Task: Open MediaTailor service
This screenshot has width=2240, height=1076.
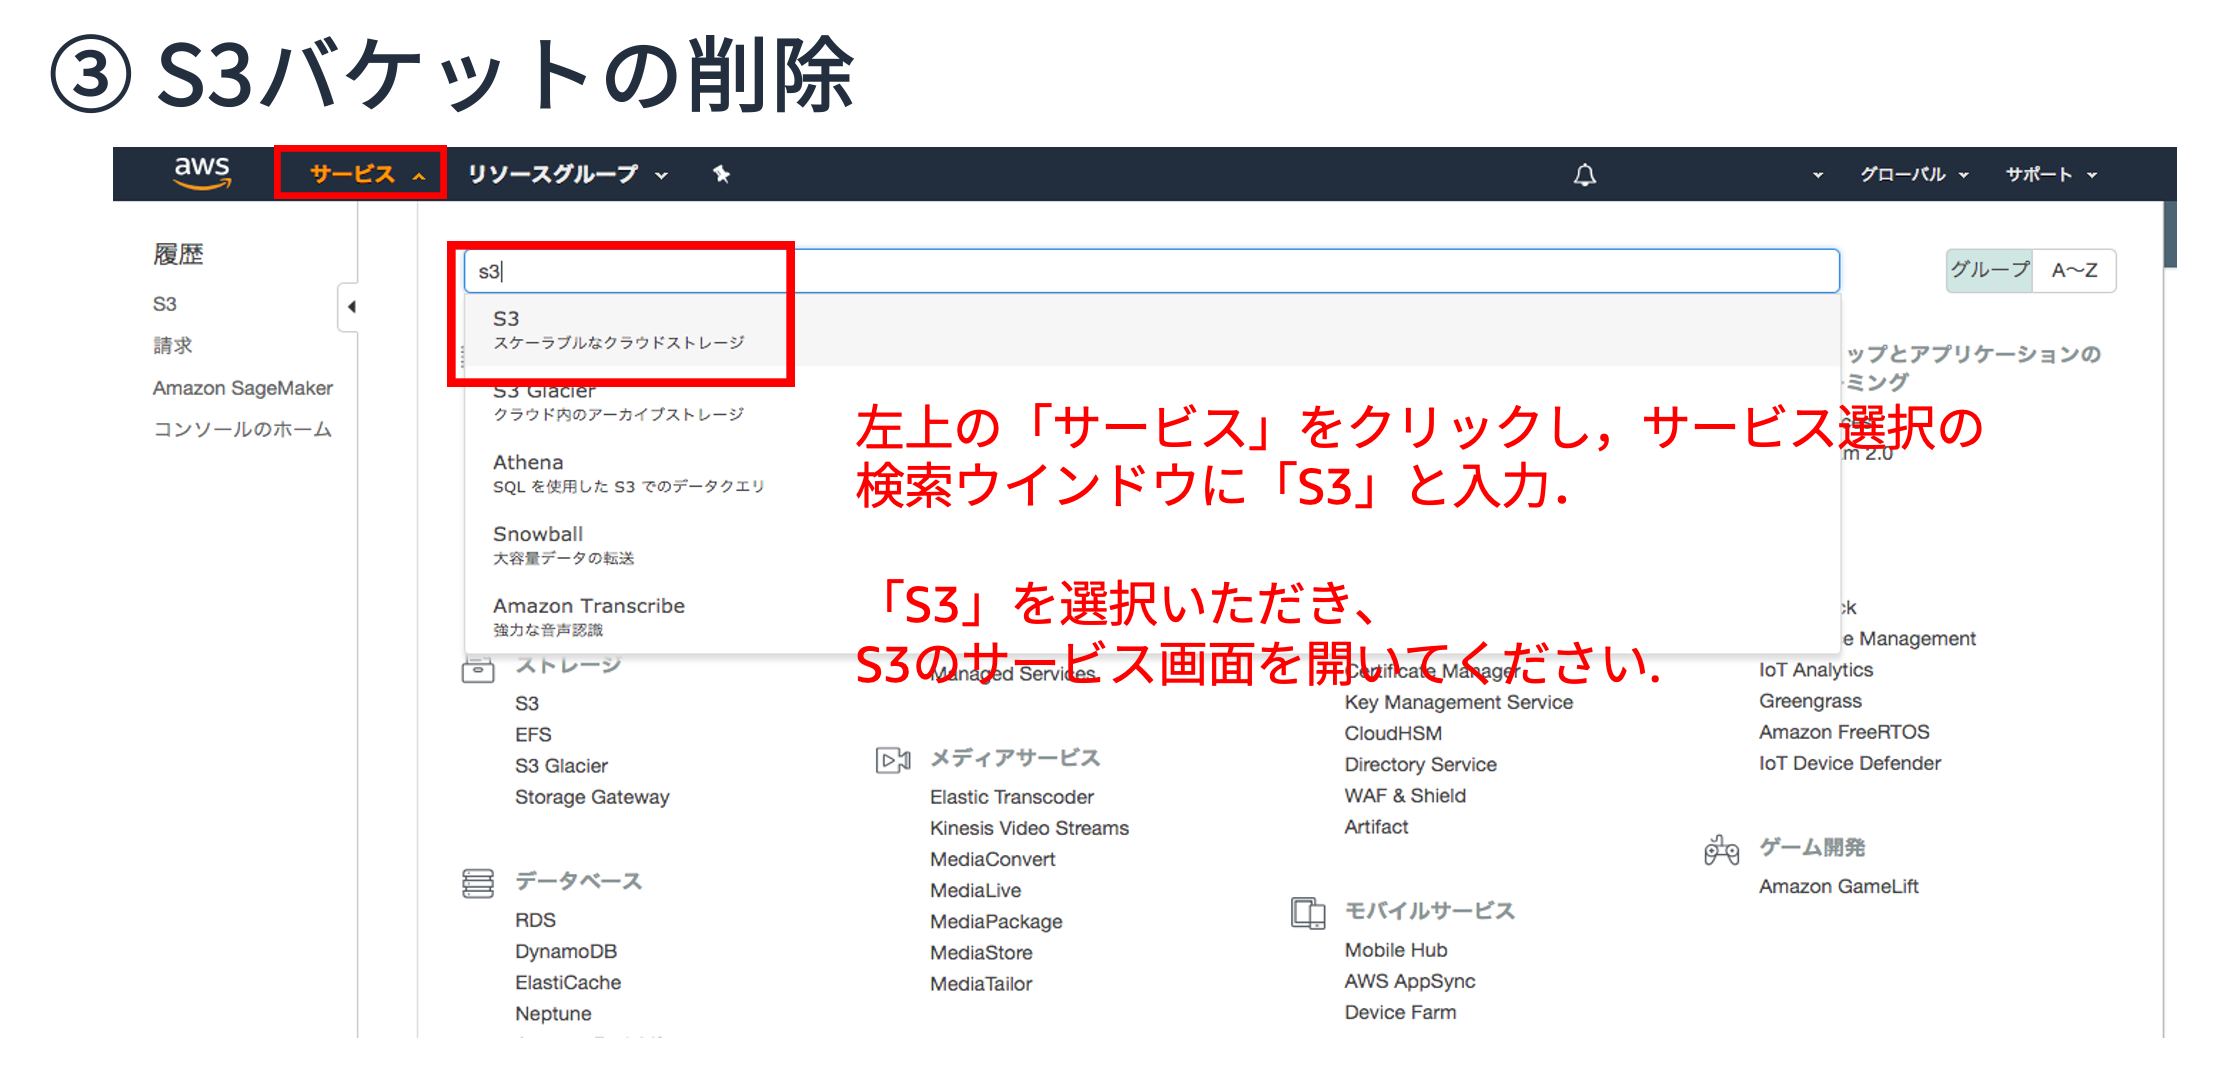Action: [x=981, y=983]
